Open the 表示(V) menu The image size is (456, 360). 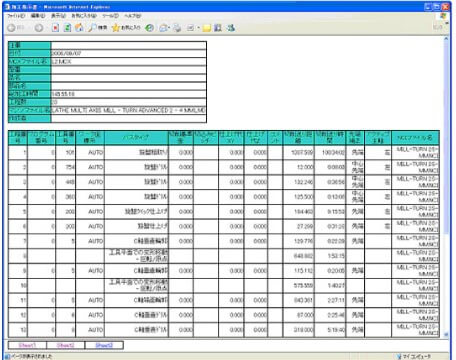(58, 16)
